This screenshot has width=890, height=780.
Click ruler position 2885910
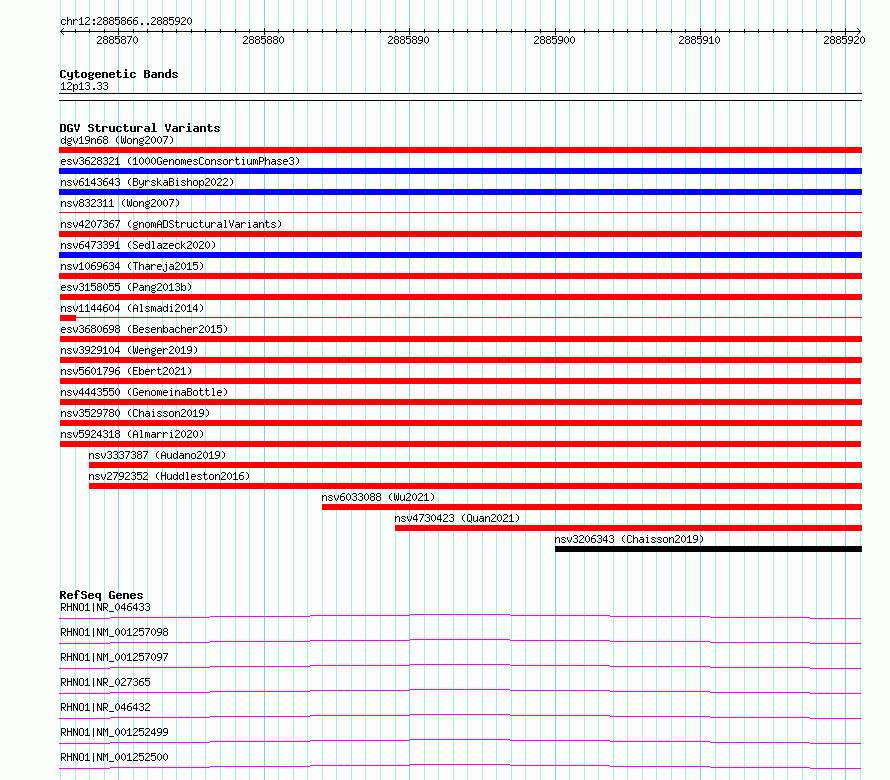pyautogui.click(x=699, y=40)
